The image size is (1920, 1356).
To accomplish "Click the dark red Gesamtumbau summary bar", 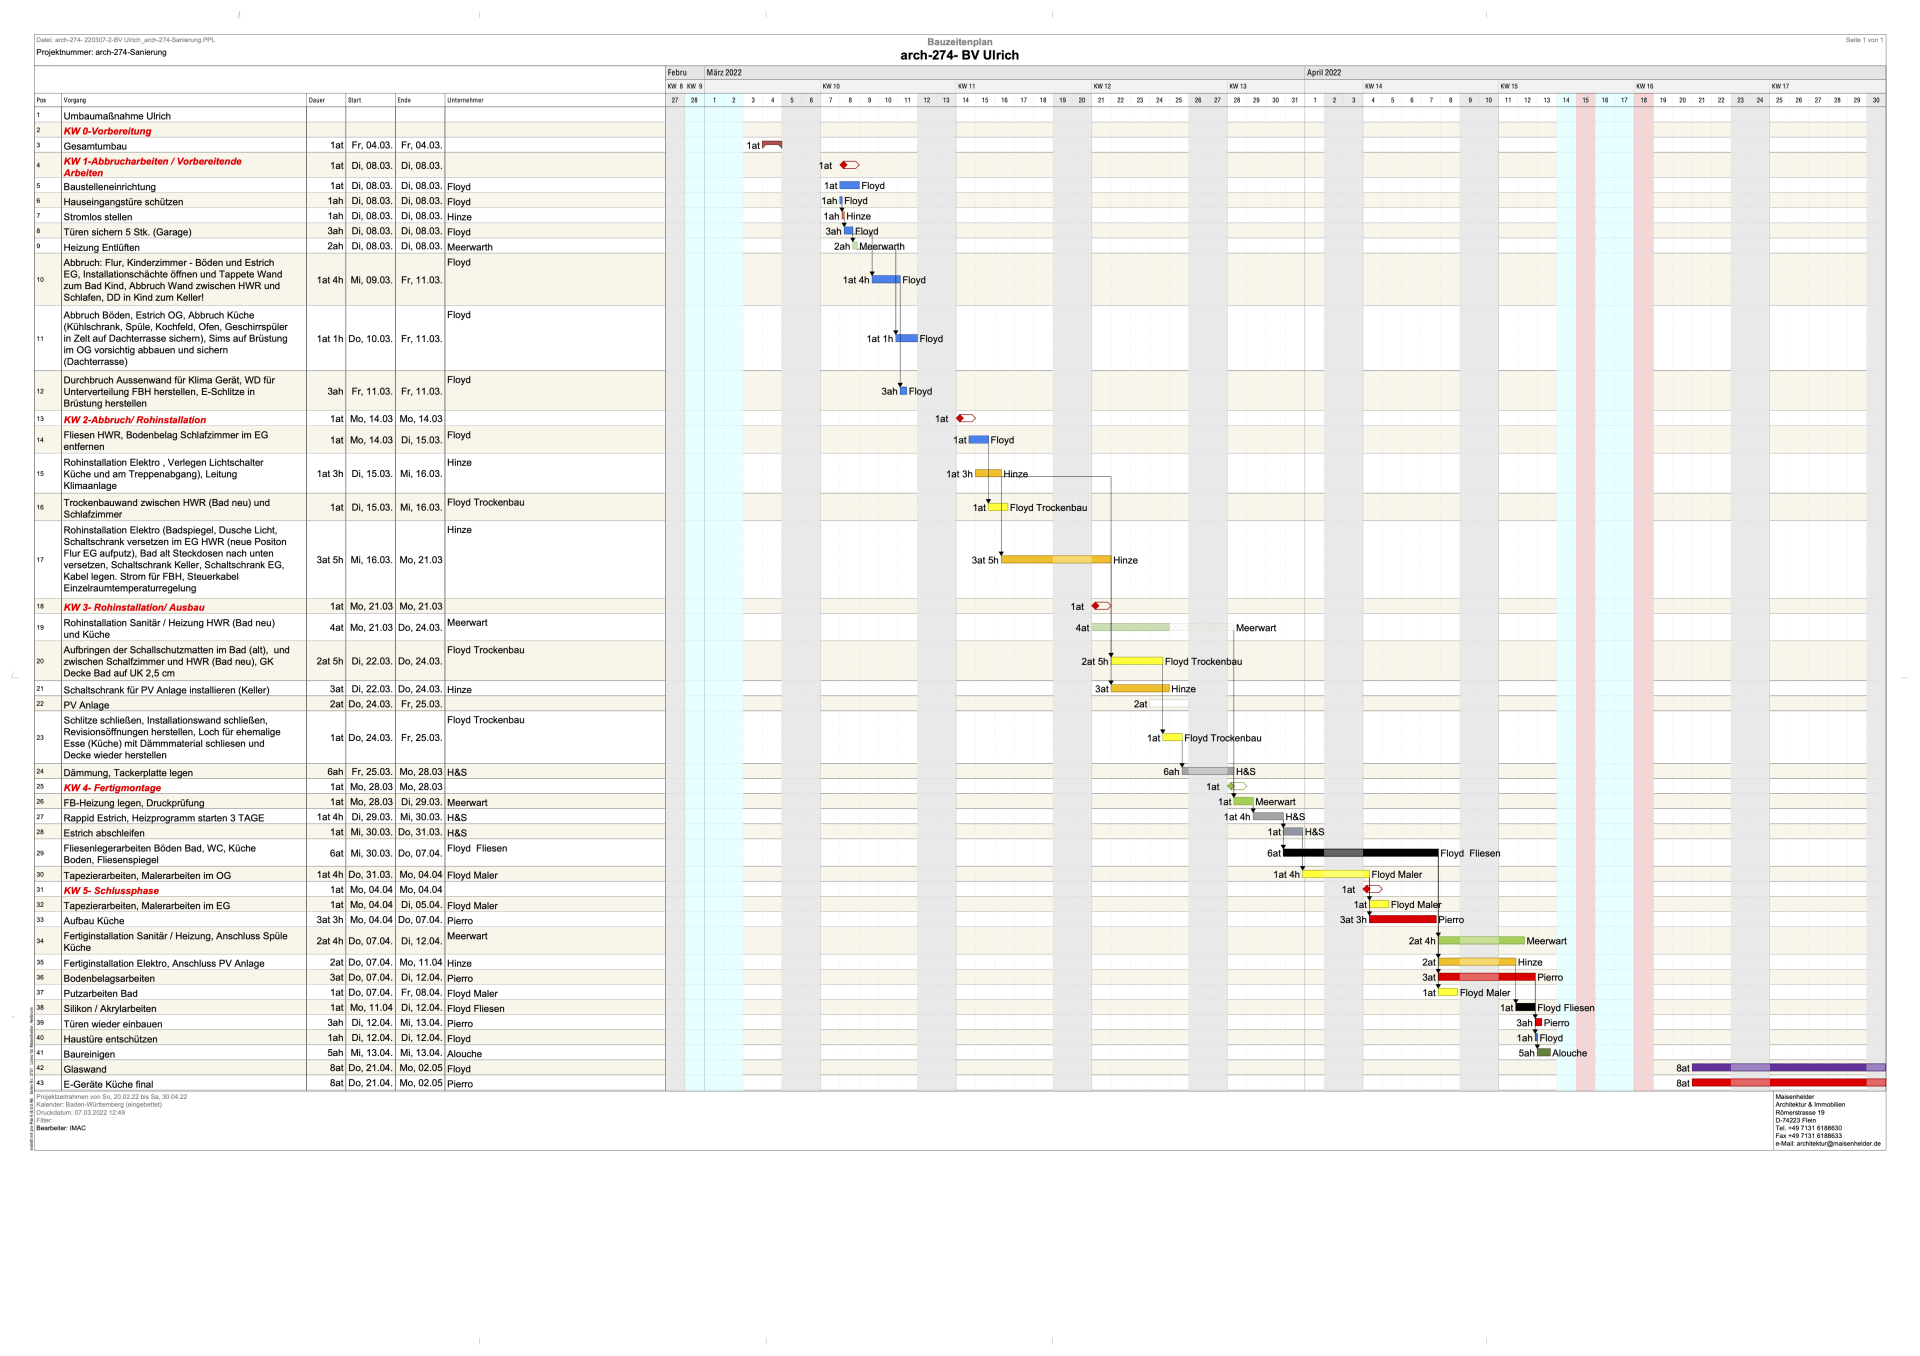I will pos(772,144).
